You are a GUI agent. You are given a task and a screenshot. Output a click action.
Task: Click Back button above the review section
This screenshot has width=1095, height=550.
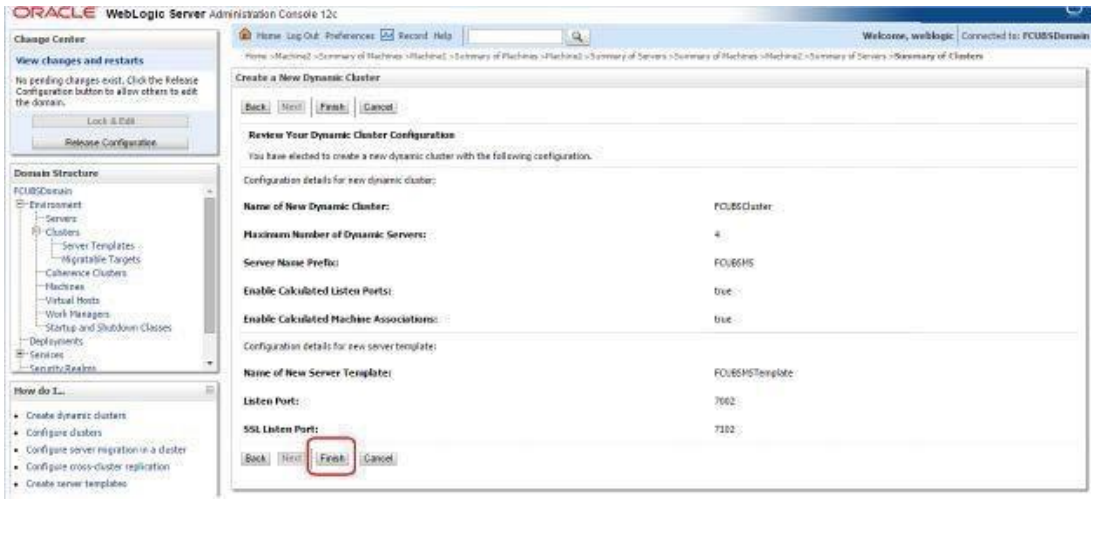point(256,107)
